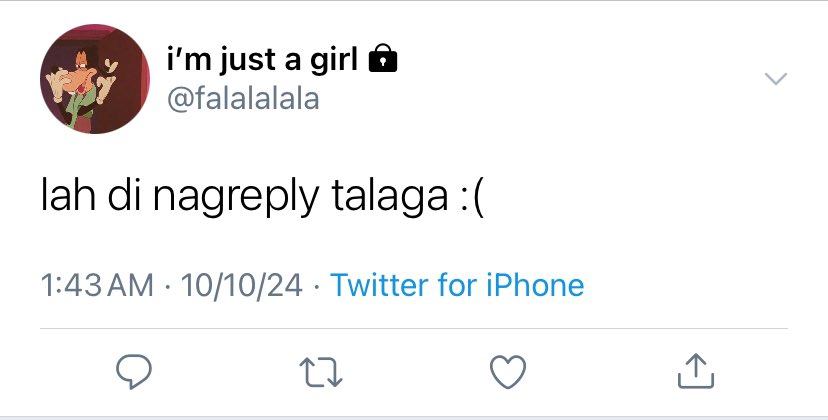This screenshot has width=828, height=420.
Task: Open the profile via "i'm just a girl" name
Action: tap(262, 59)
